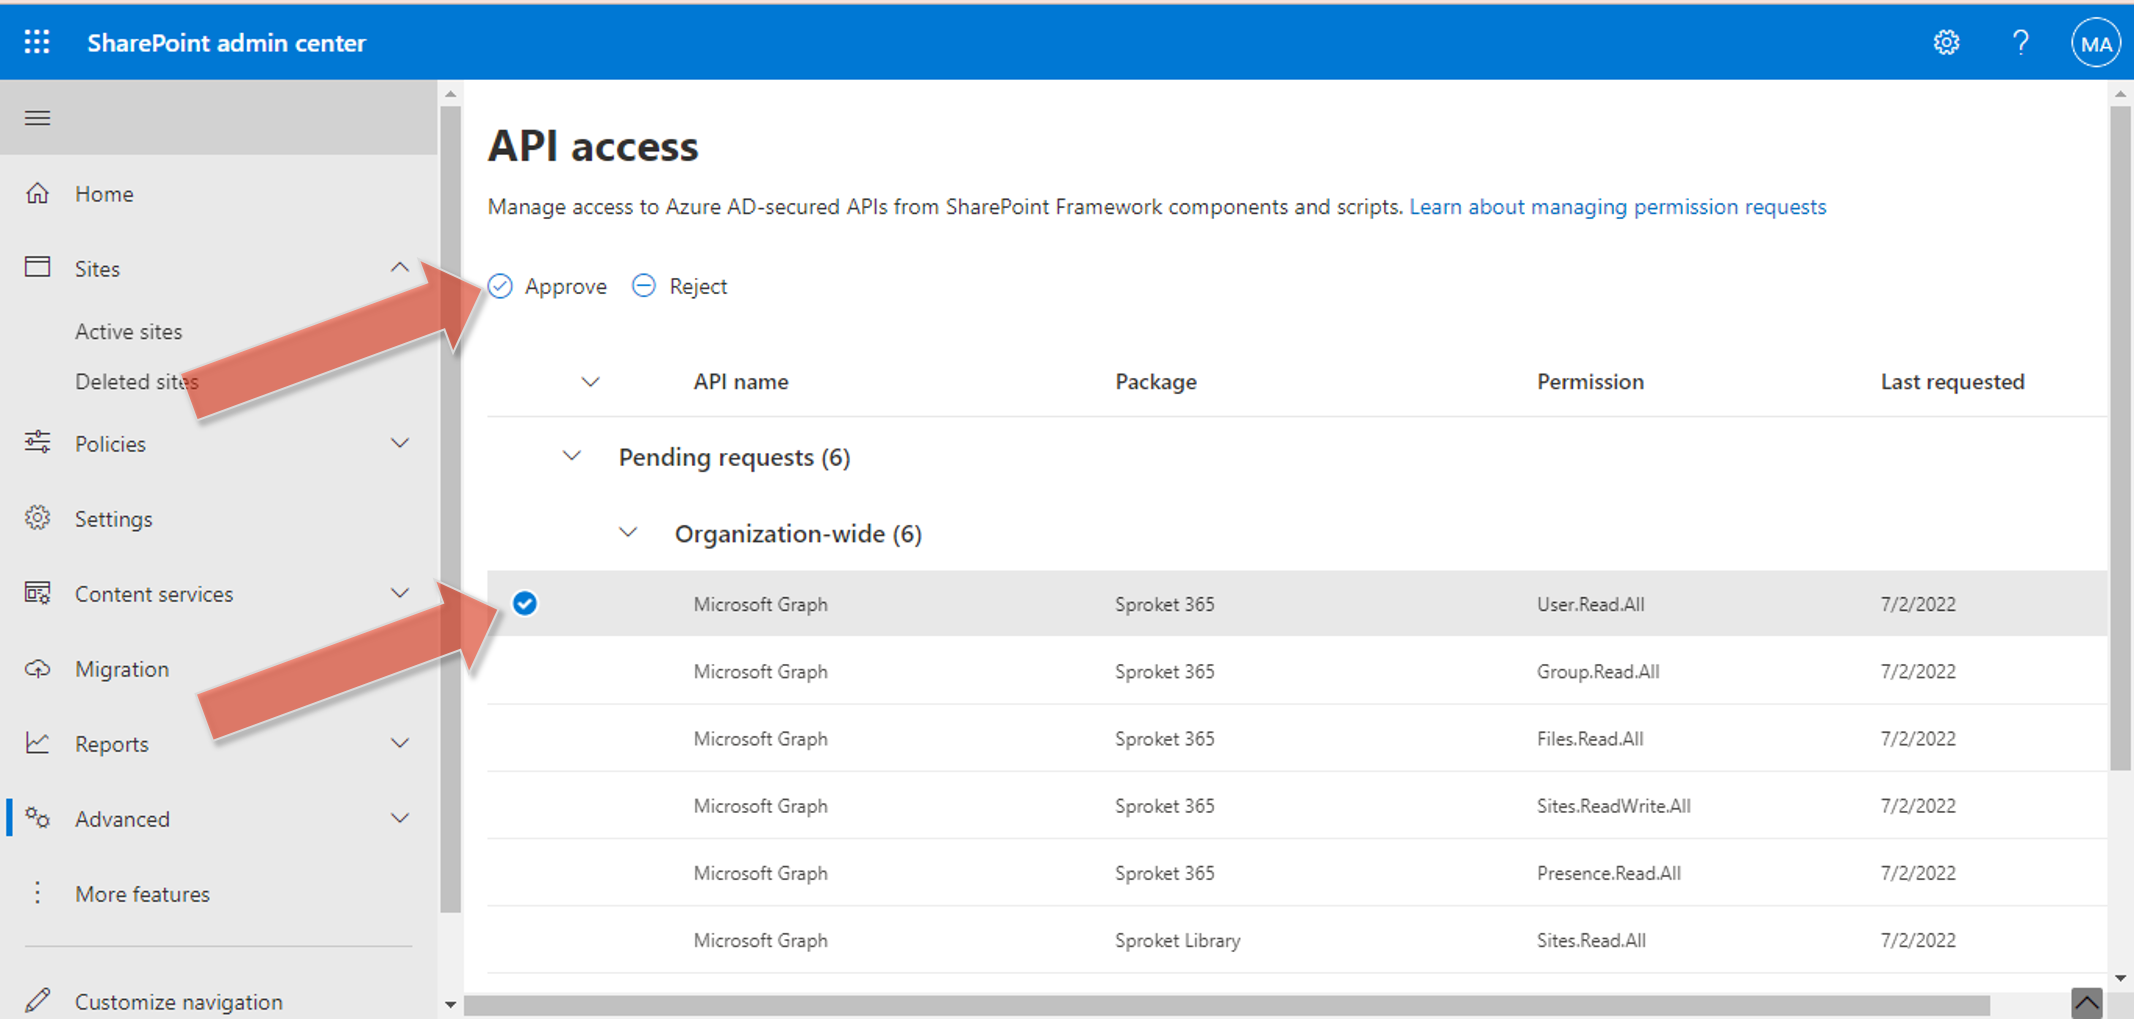Click the Home house icon
The image size is (2134, 1019).
(38, 193)
